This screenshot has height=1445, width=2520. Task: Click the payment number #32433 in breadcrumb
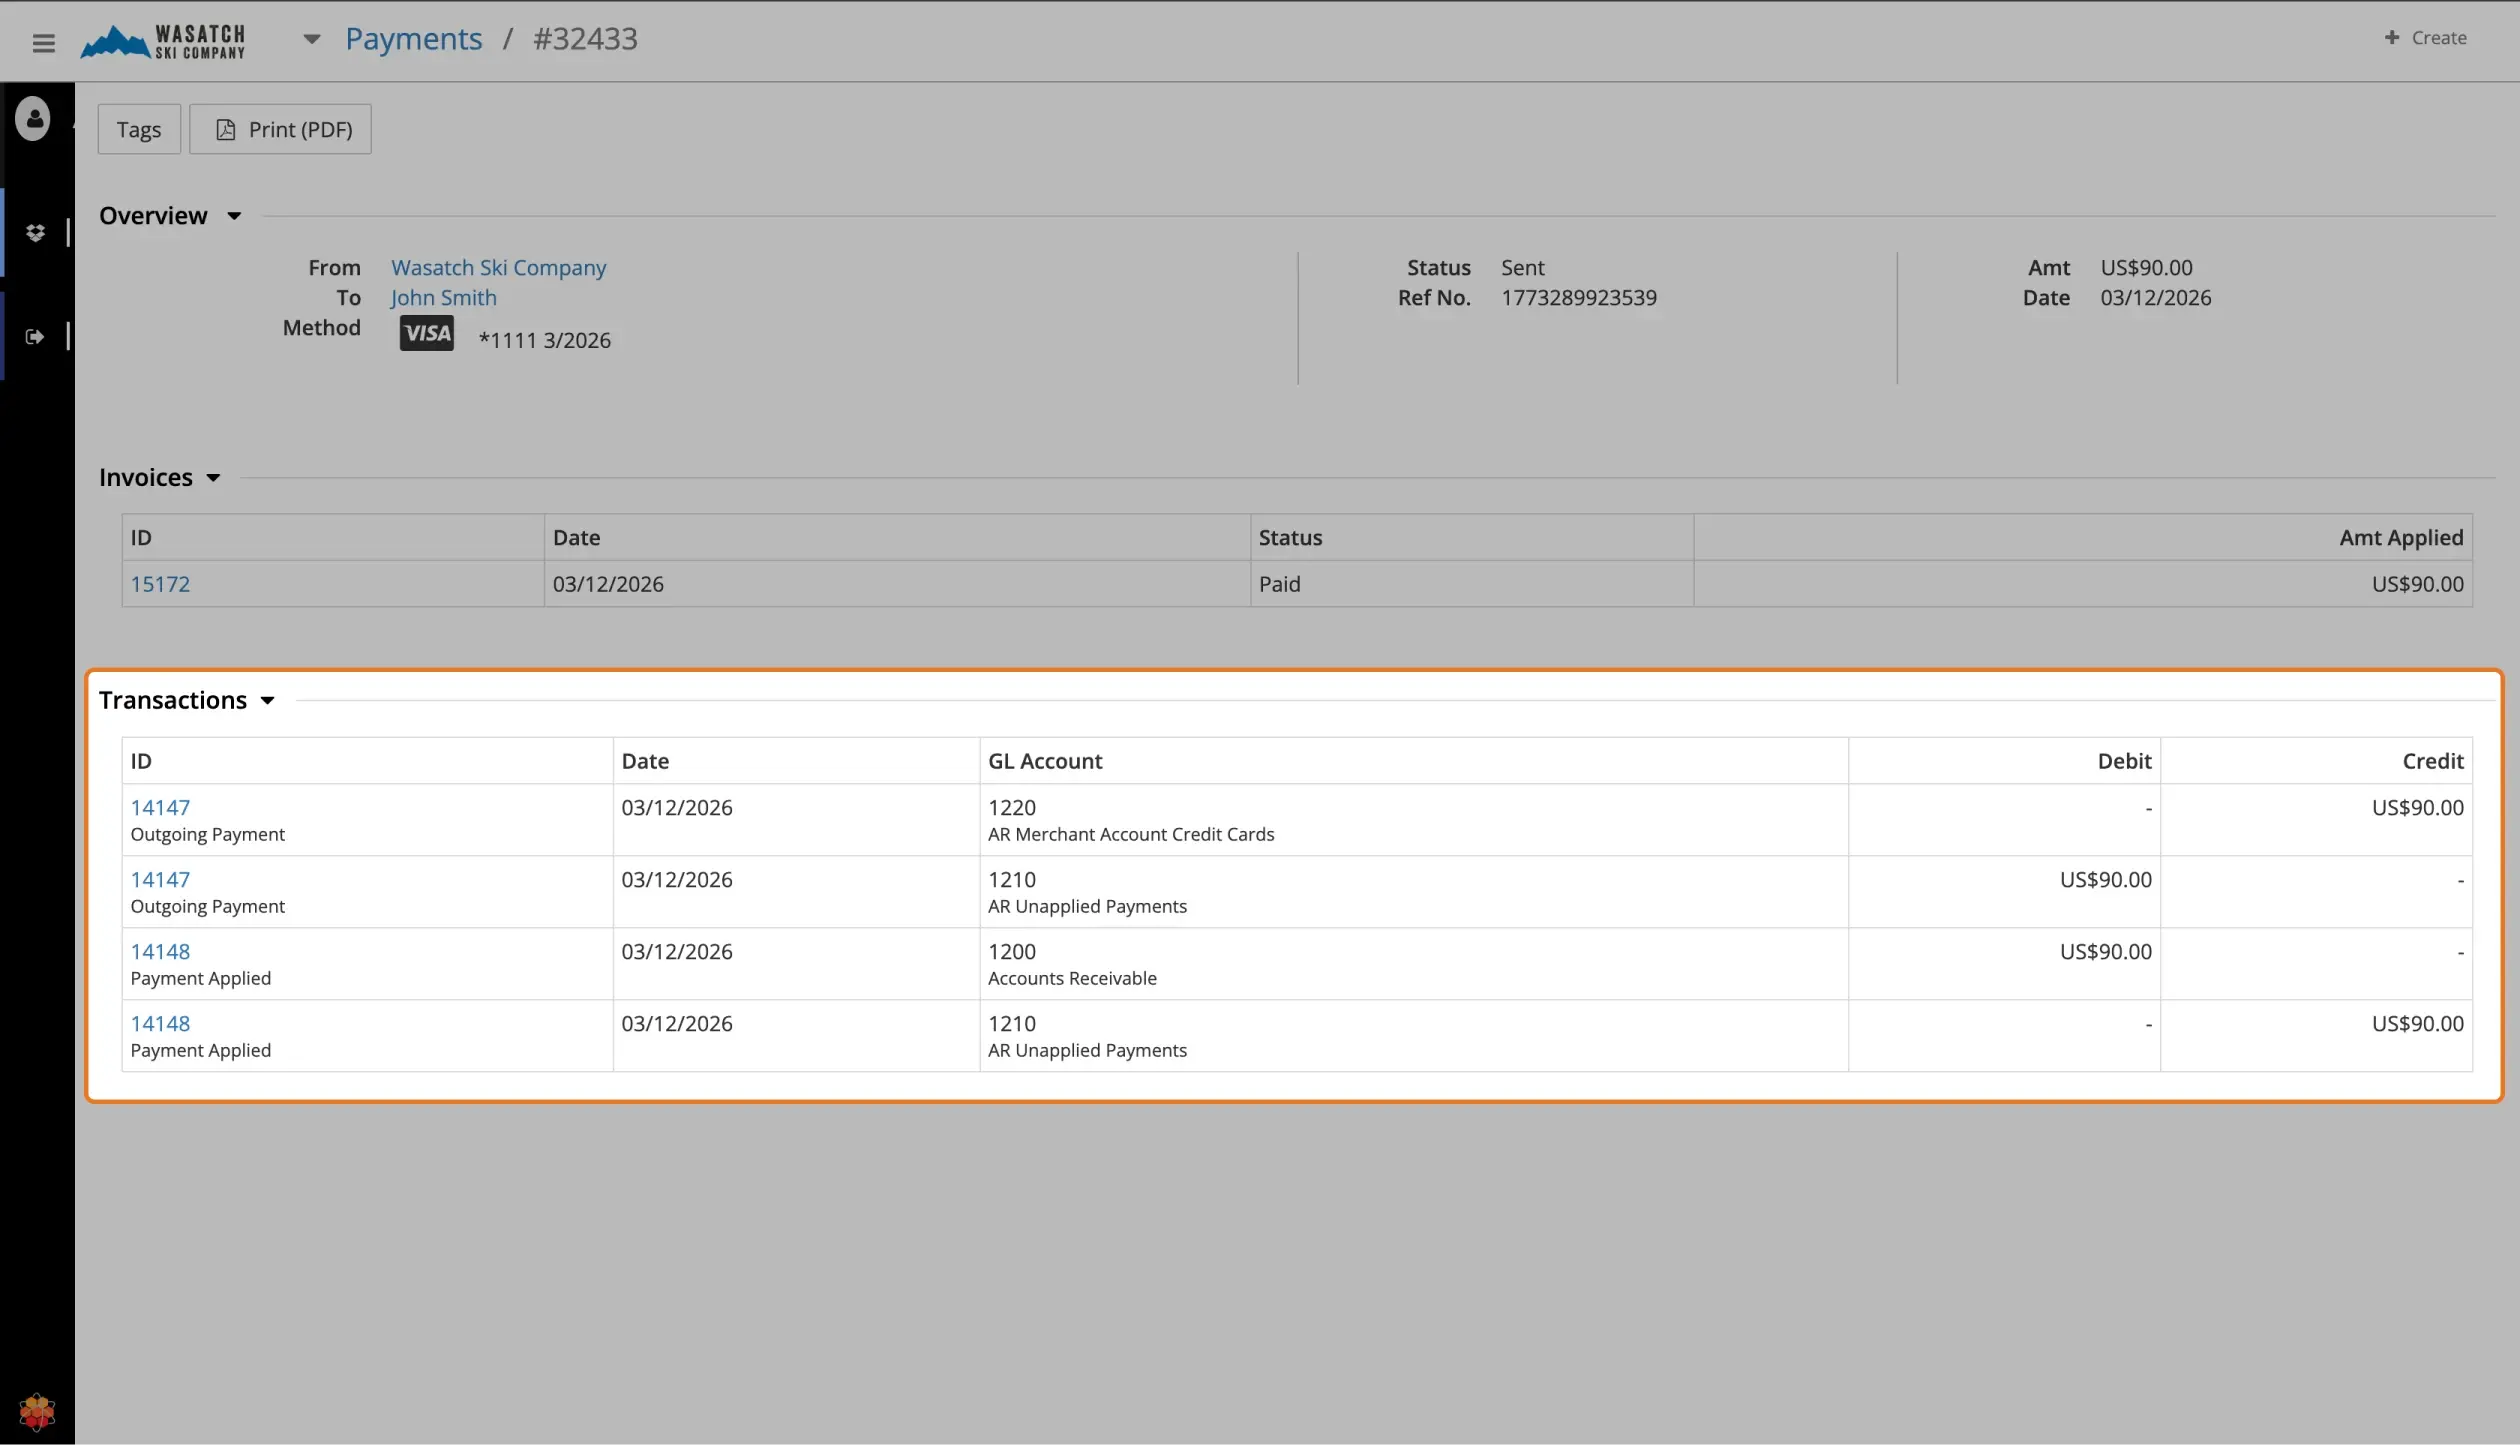(585, 39)
